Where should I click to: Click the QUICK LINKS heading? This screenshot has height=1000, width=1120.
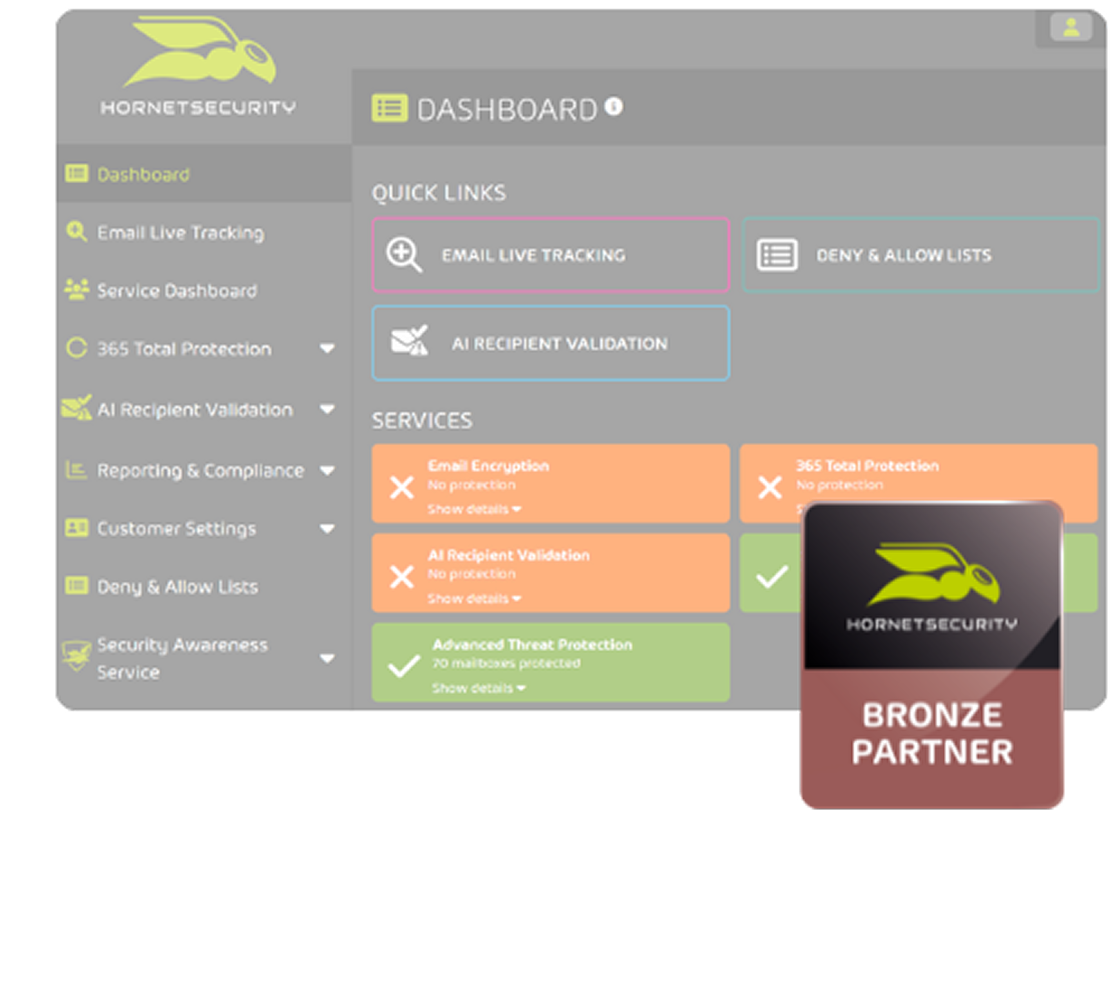[x=439, y=193]
